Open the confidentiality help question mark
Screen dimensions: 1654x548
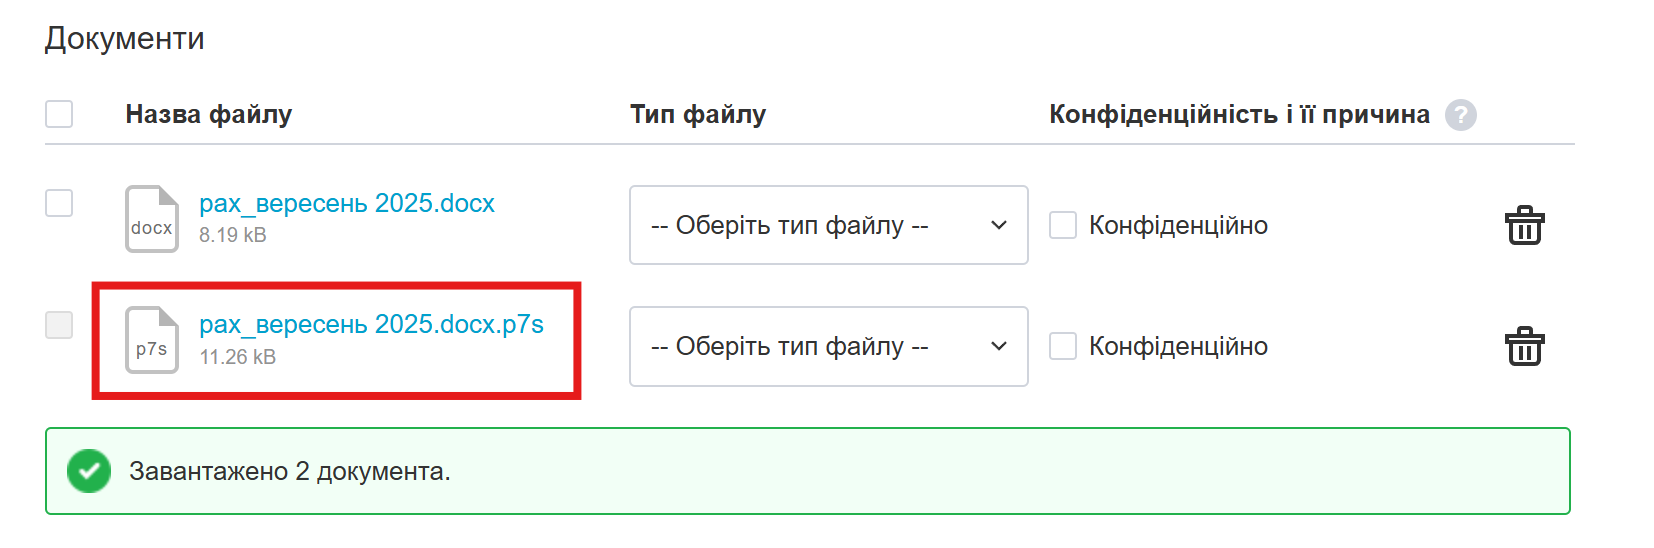(x=1460, y=115)
